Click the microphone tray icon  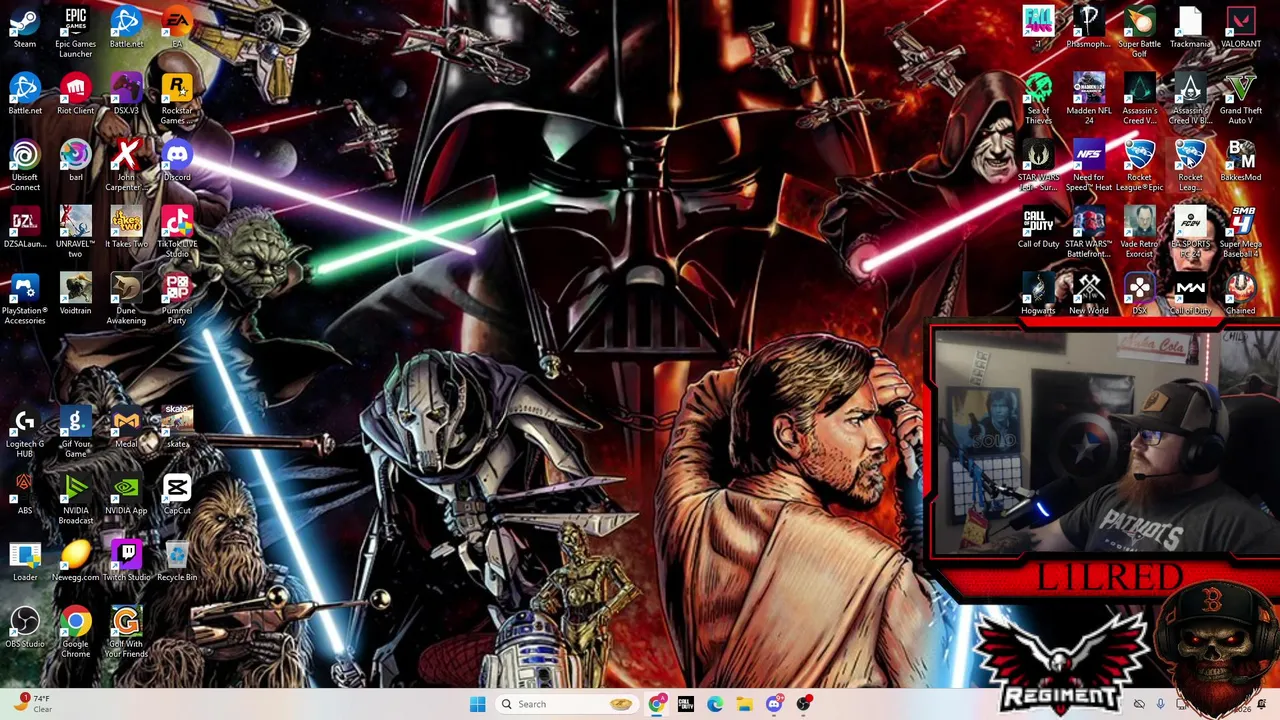coord(1160,704)
